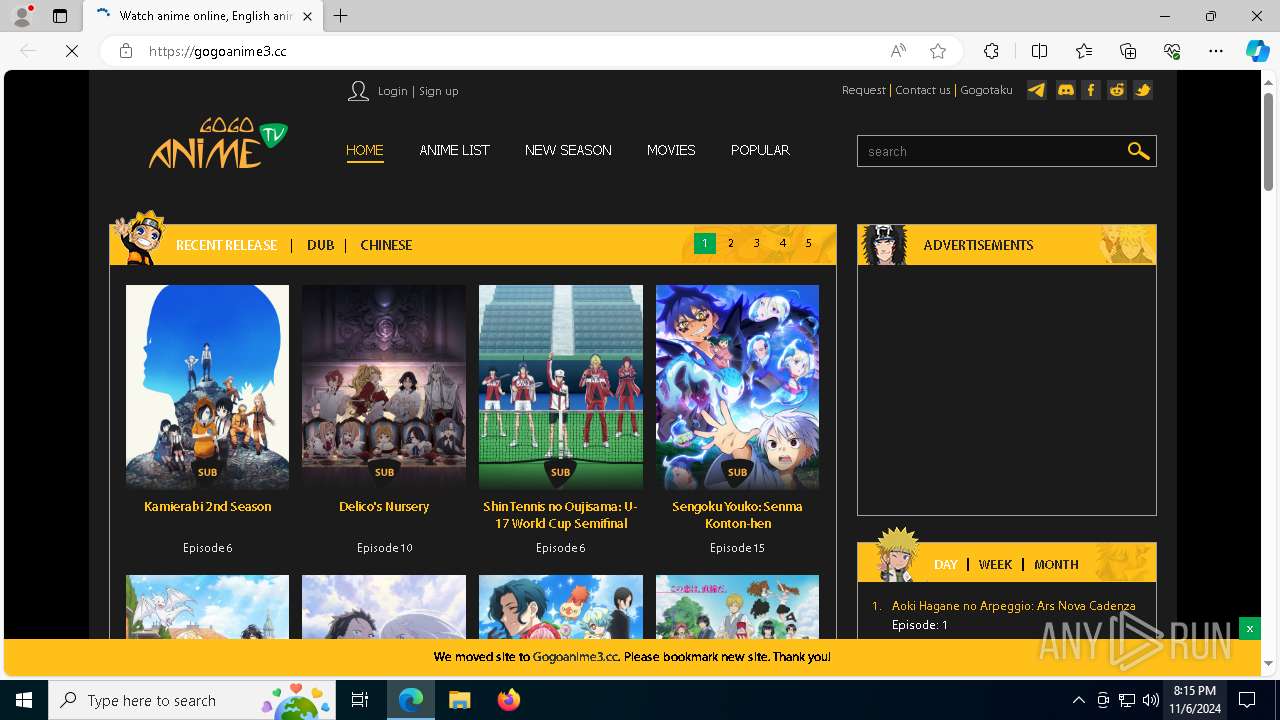Open a new browser tab
1280x720 pixels.
click(341, 16)
